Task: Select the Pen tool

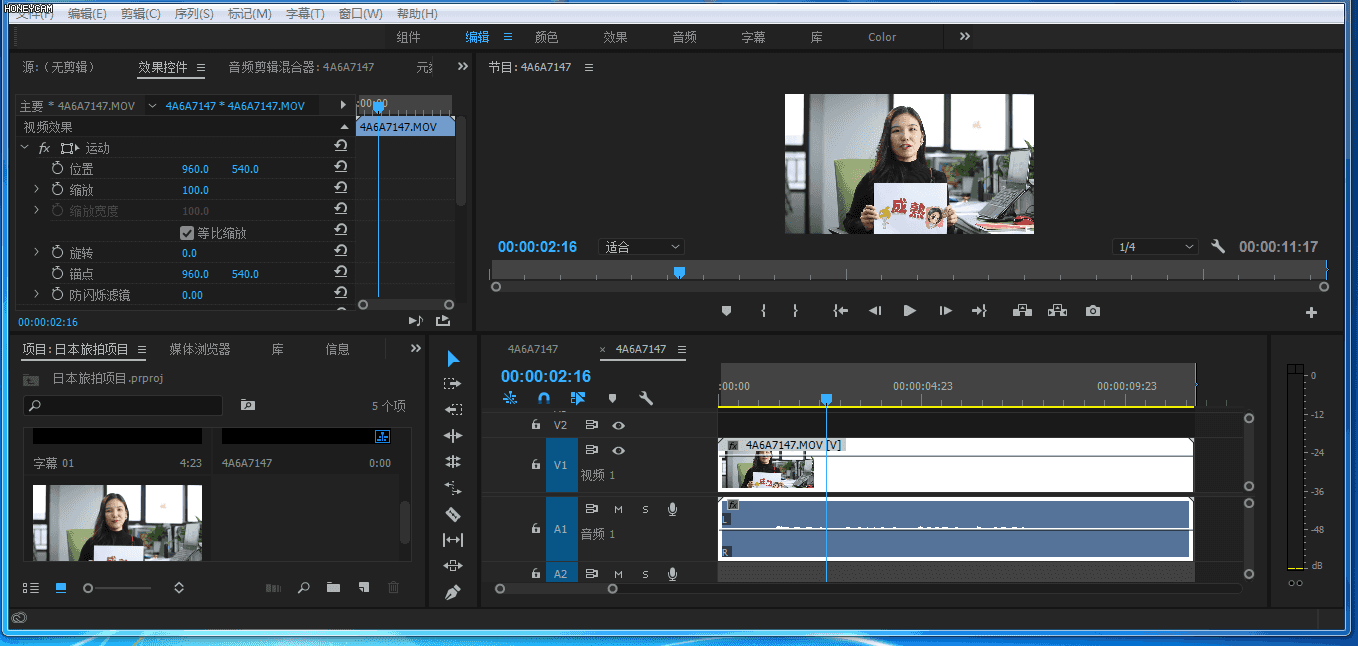Action: coord(453,593)
